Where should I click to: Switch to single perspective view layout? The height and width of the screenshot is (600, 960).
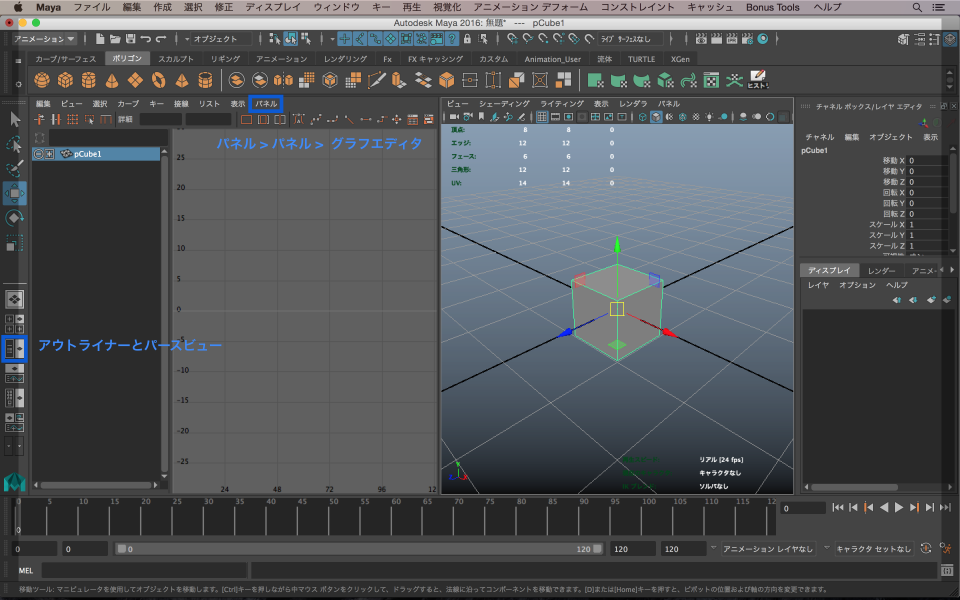15,299
